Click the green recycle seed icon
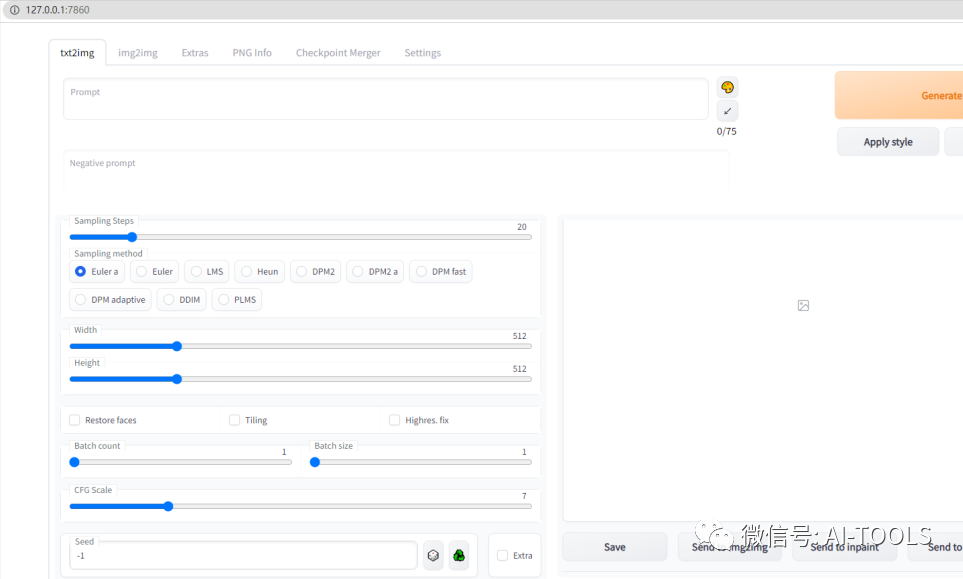Screen dimensions: 963x579 pos(459,555)
